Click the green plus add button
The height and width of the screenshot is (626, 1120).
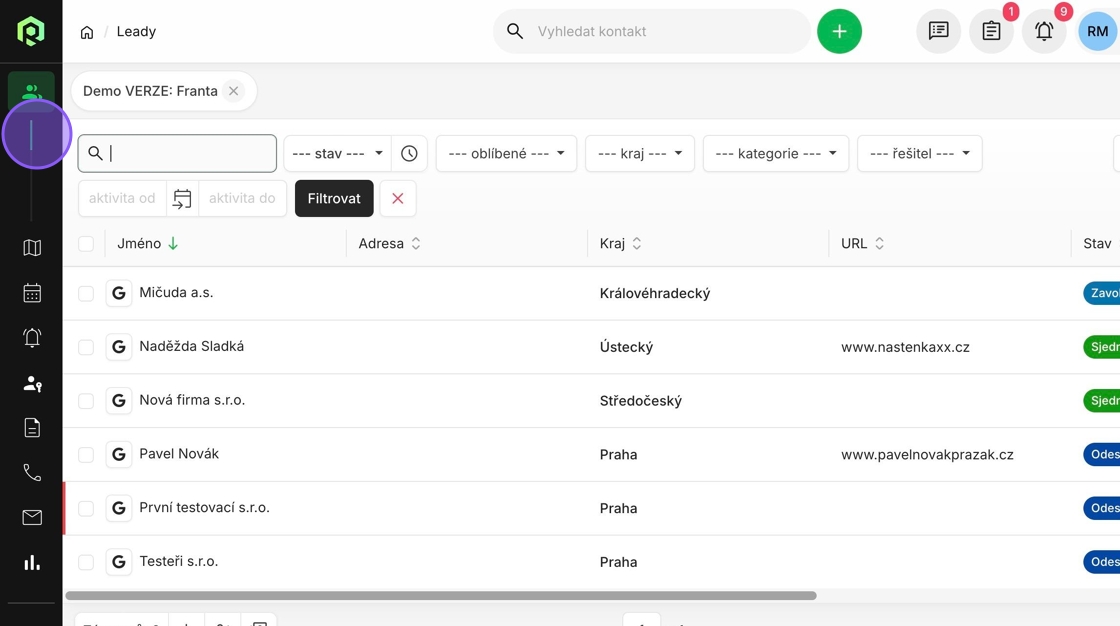(839, 31)
